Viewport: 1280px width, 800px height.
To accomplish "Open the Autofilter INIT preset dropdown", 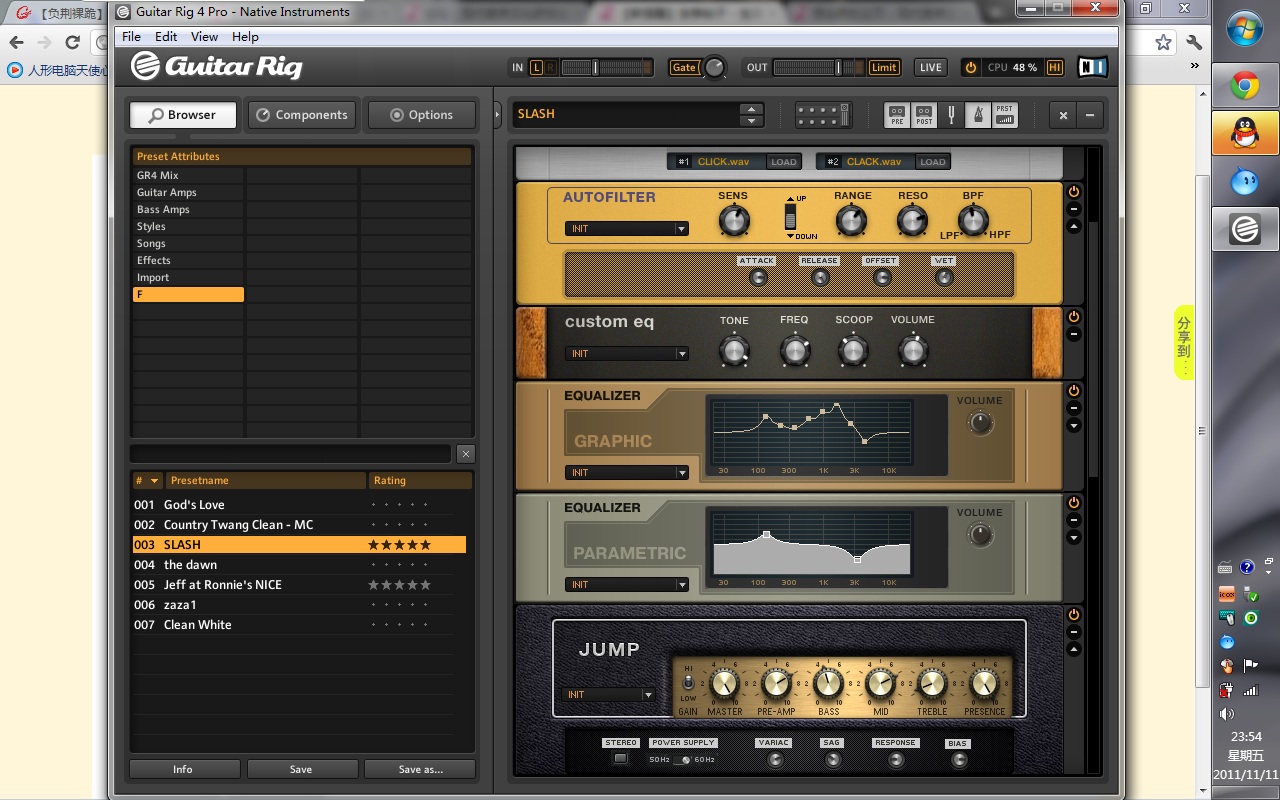I will (x=626, y=229).
